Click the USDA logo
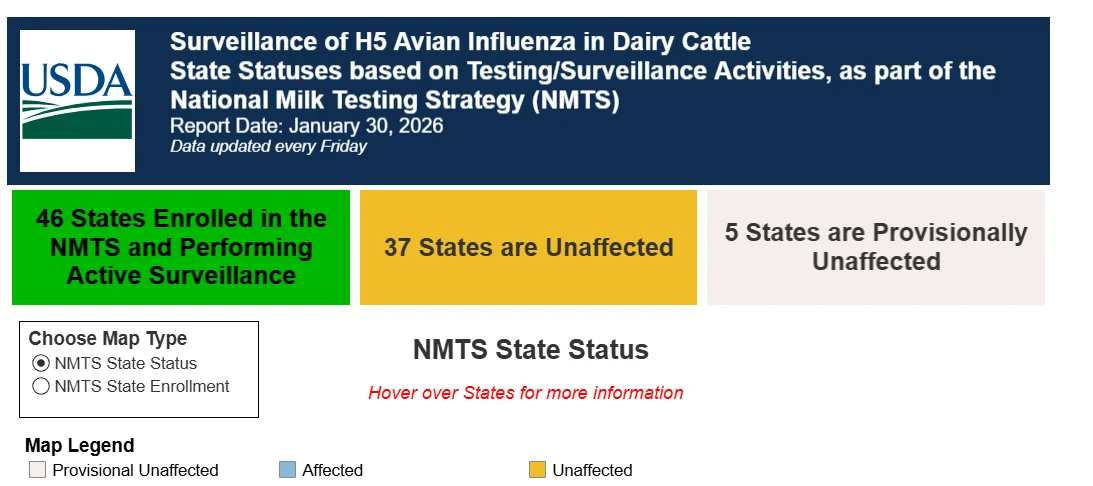The height and width of the screenshot is (486, 1093). (77, 101)
